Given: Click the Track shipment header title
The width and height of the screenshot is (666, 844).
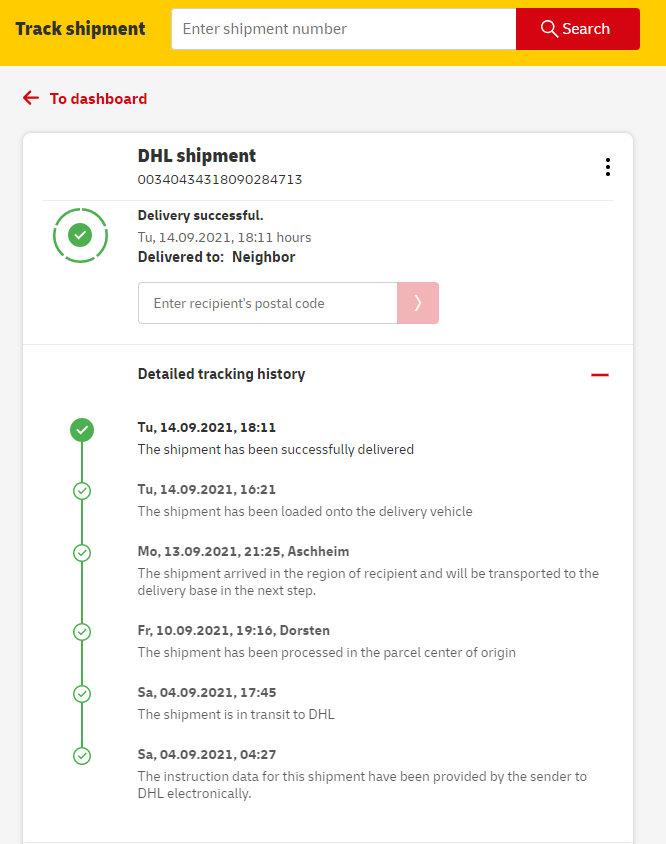Looking at the screenshot, I should [80, 29].
